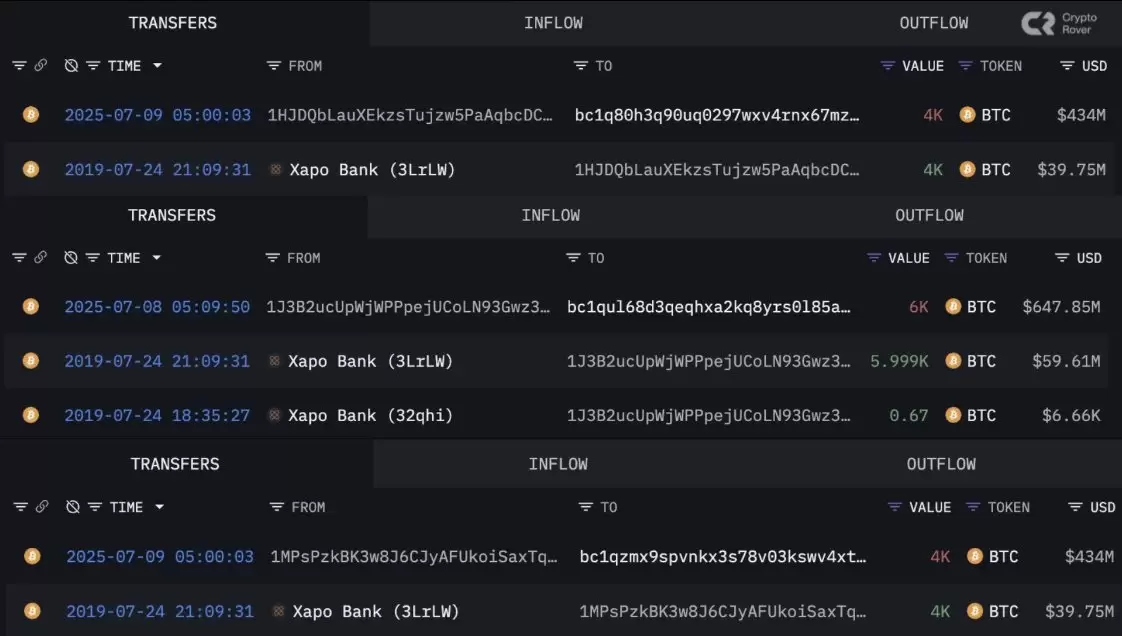Click the chain link icon in bottom transfers panel

coord(42,506)
